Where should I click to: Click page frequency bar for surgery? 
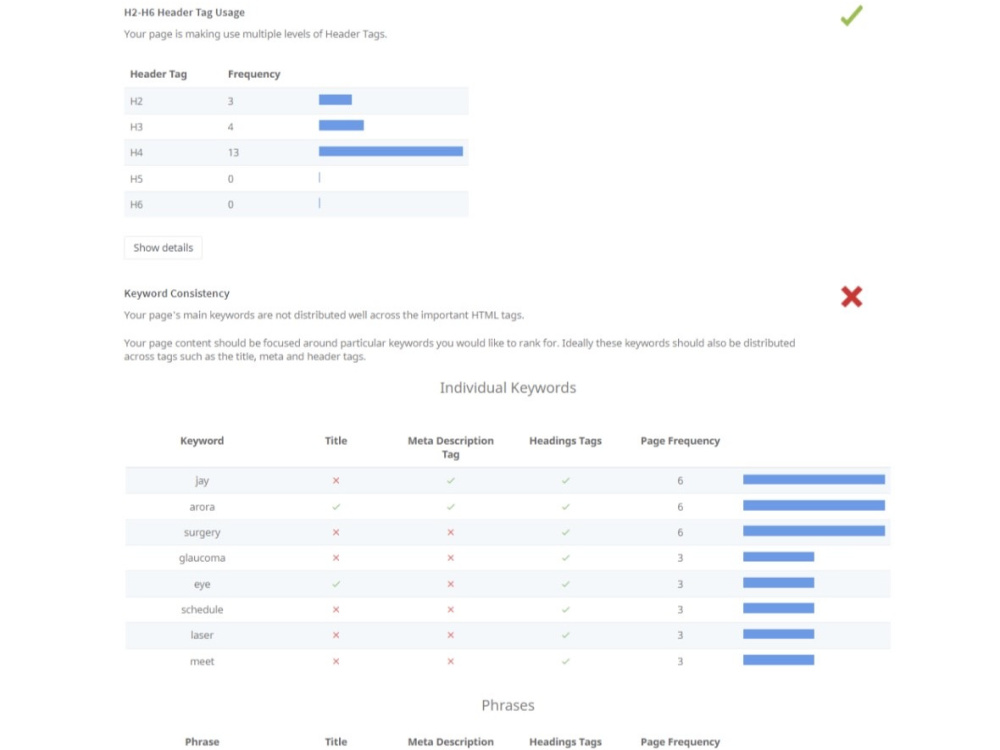[x=814, y=531]
